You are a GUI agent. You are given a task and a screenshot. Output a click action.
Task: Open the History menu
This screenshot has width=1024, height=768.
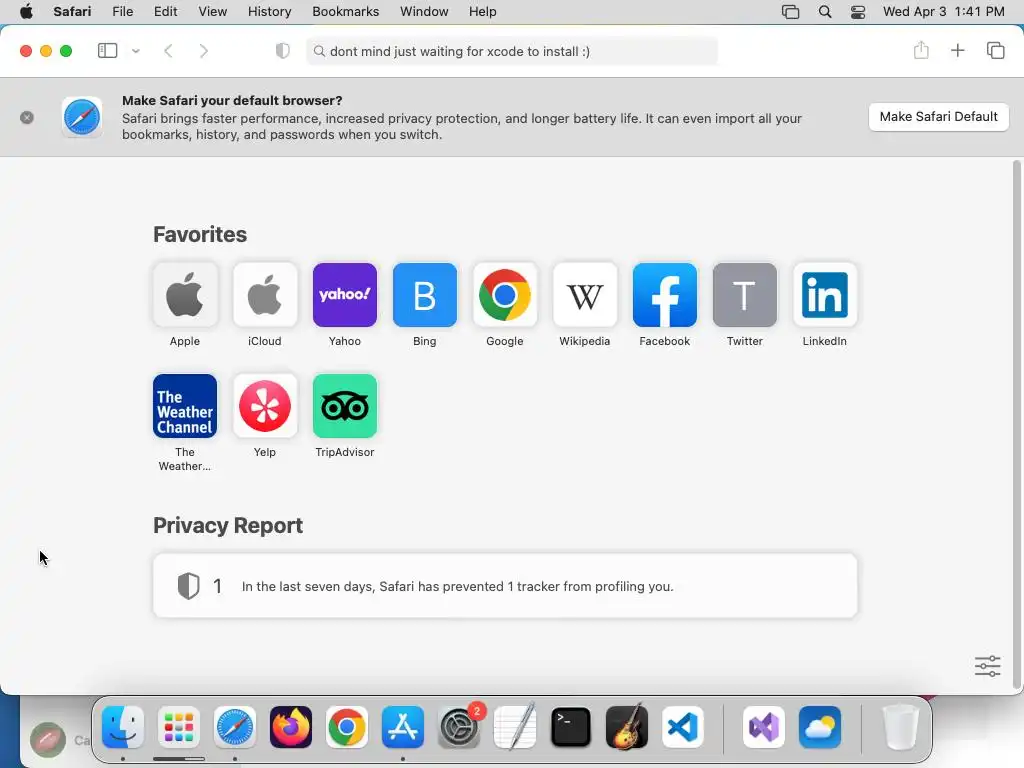click(x=270, y=12)
